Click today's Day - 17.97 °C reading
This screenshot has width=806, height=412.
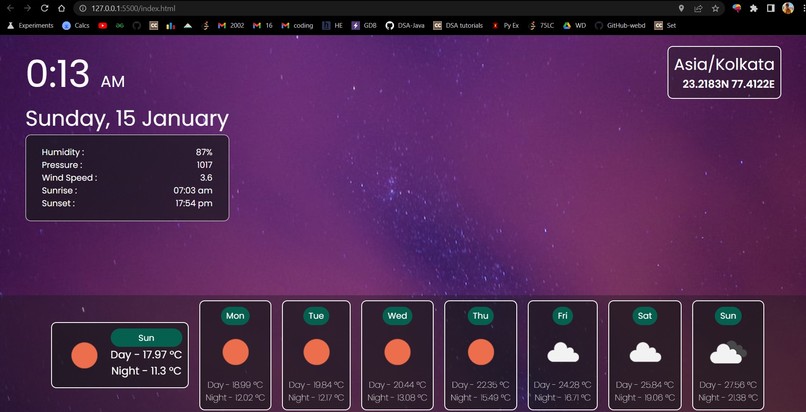point(146,355)
